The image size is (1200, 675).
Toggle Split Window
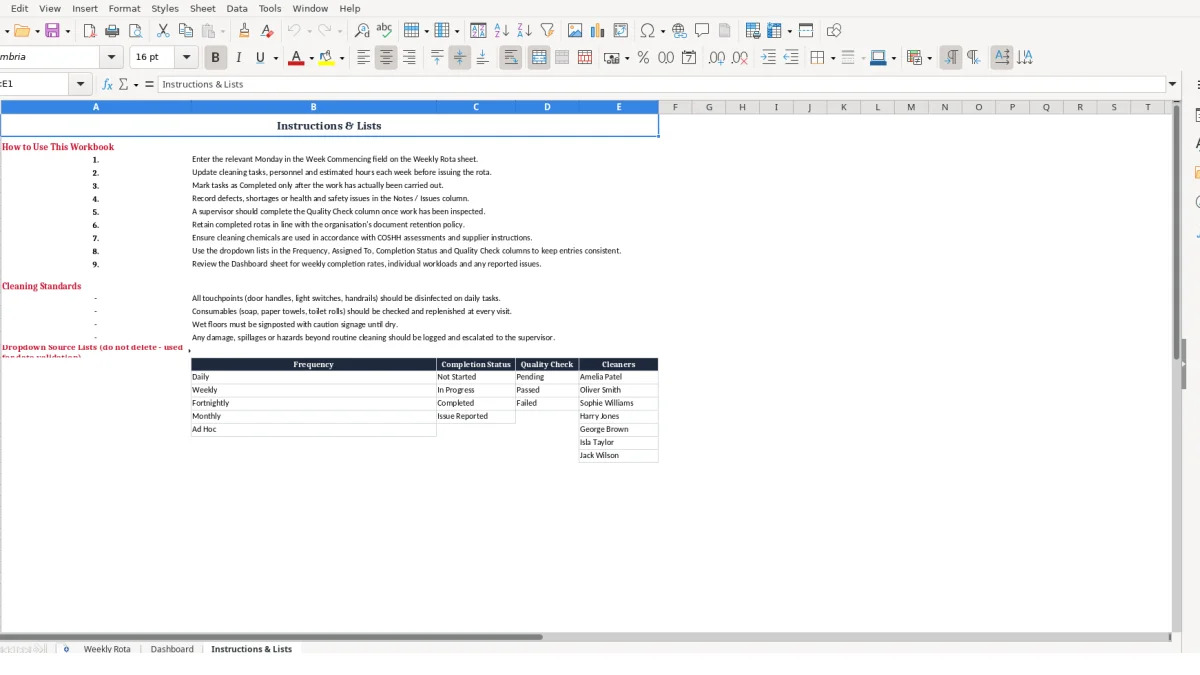tap(806, 31)
